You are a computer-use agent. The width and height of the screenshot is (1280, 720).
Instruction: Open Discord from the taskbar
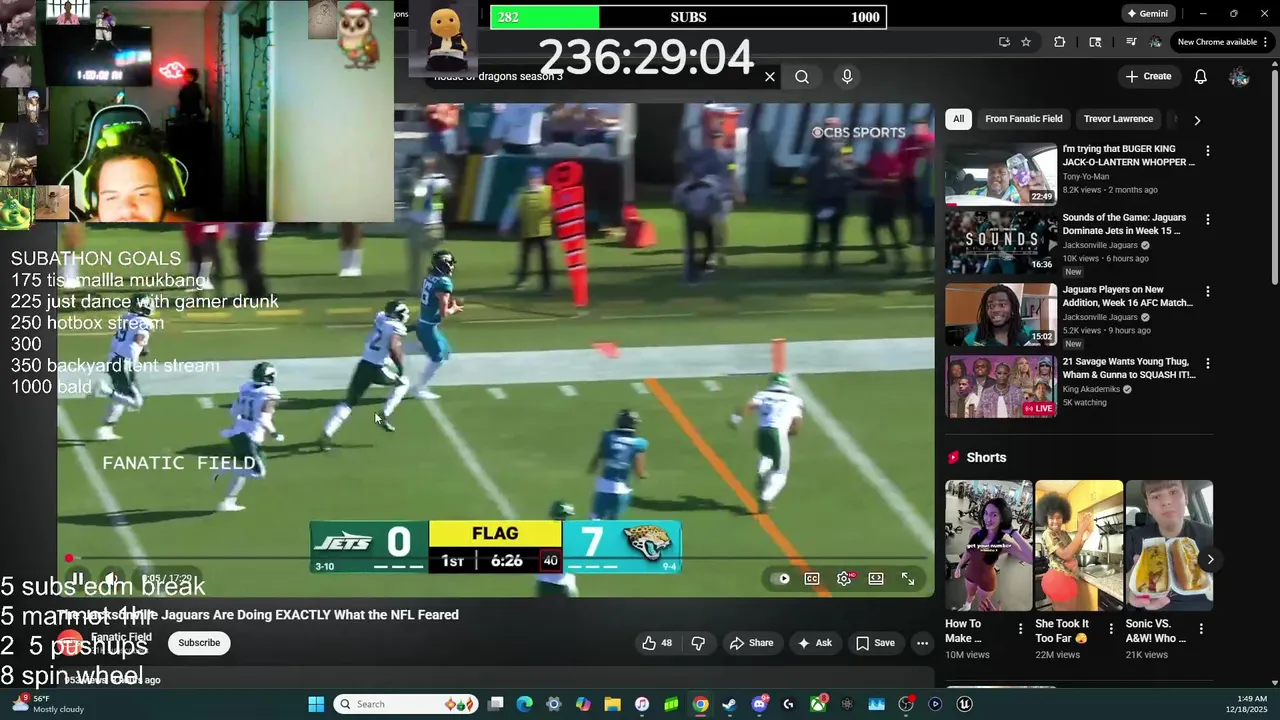click(759, 704)
